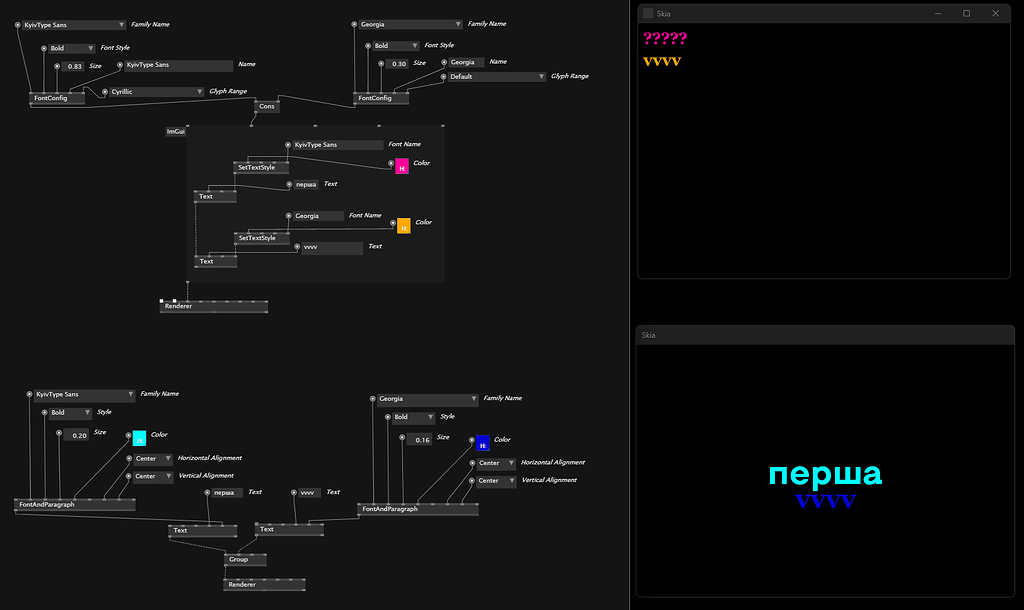Viewport: 1024px width, 610px height.
Task: Select the Renderer node above the first Skia output
Action: coord(213,305)
